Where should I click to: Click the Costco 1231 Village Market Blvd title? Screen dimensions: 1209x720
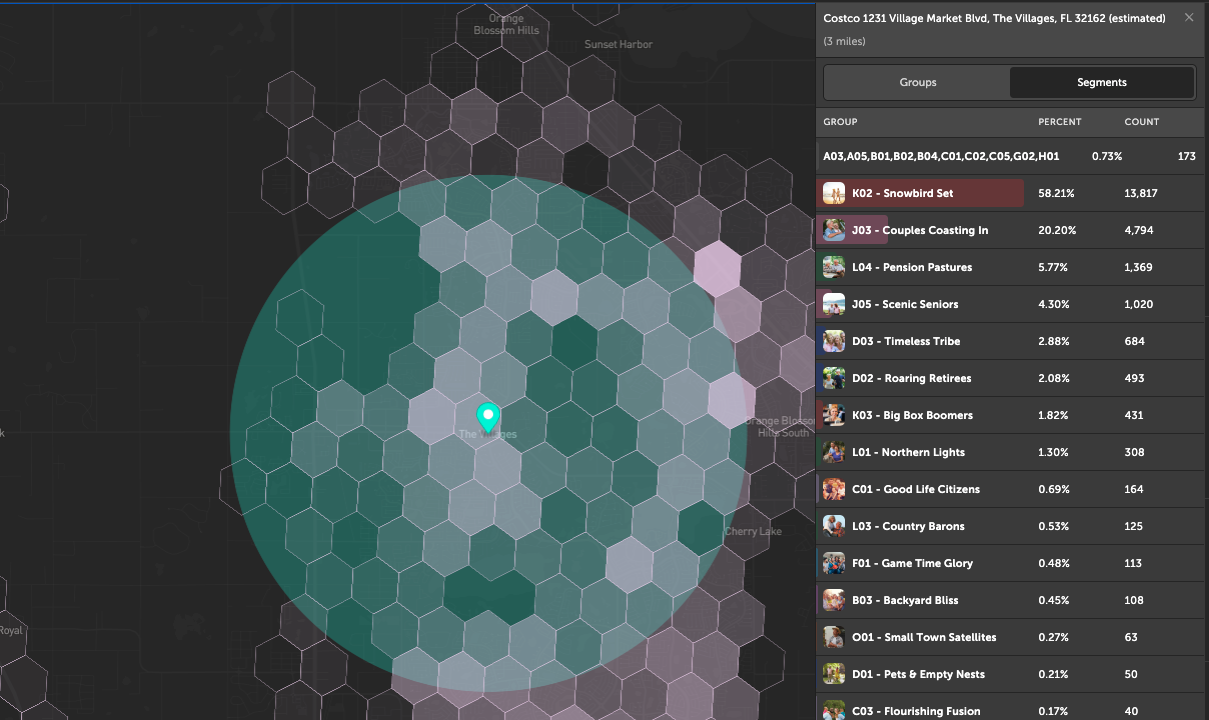[x=994, y=18]
